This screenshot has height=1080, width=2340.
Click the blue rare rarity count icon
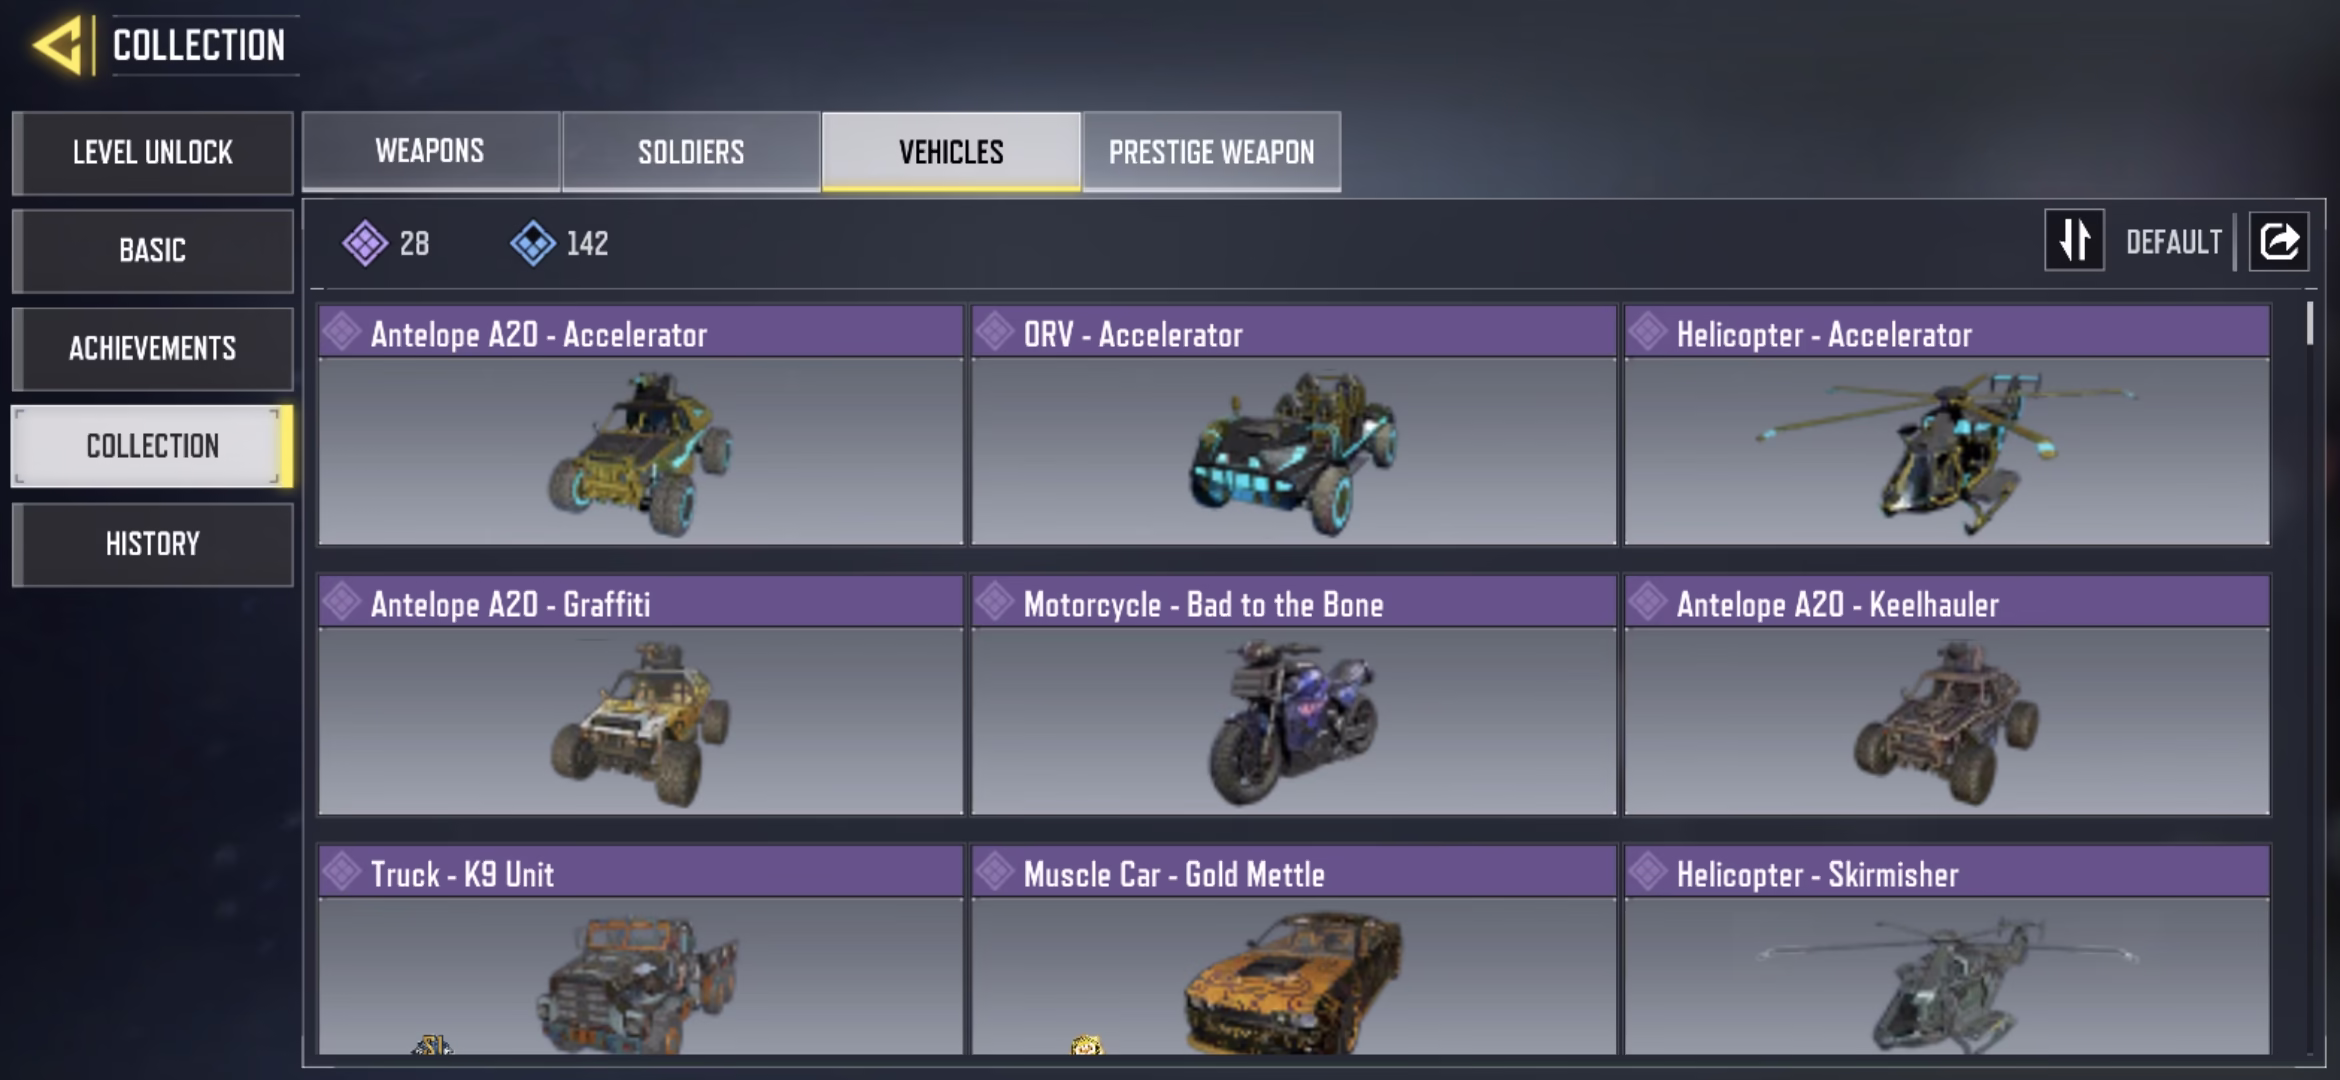pyautogui.click(x=533, y=243)
